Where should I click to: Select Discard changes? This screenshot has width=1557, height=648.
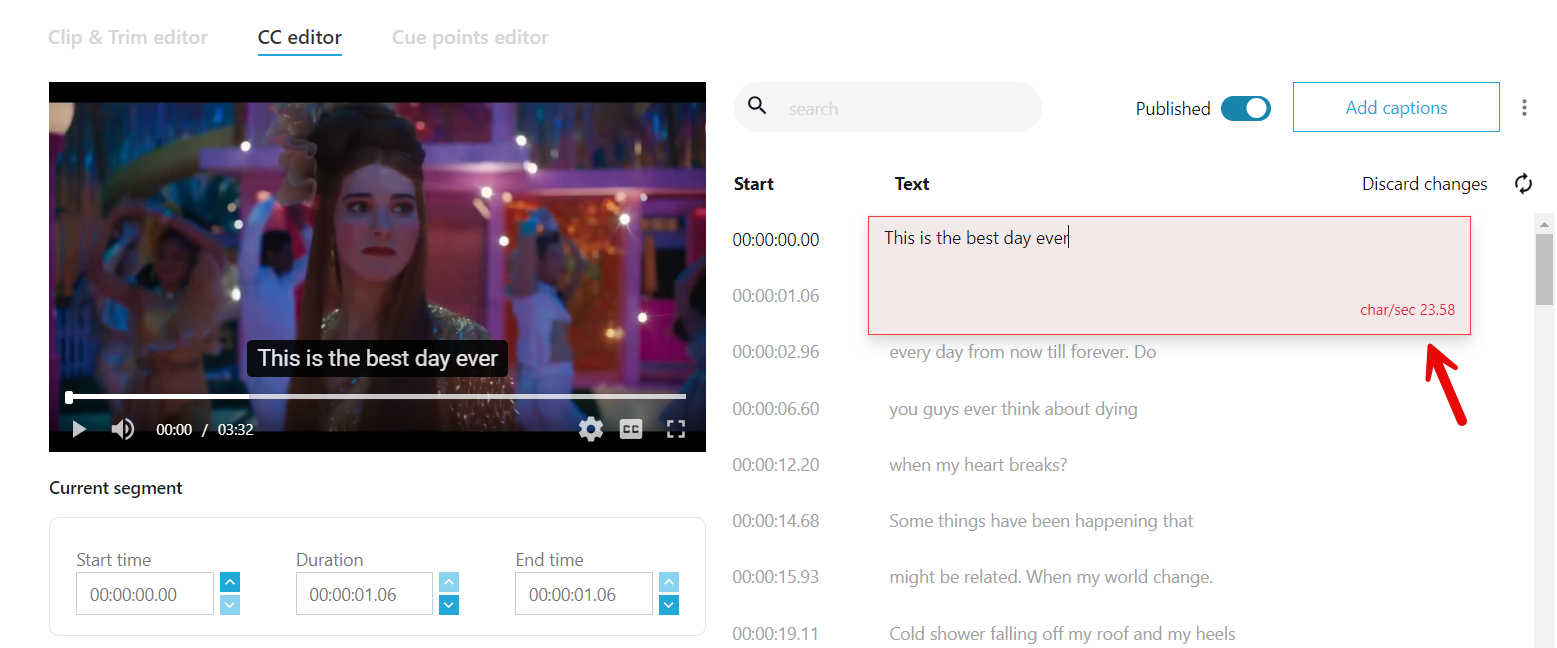click(x=1424, y=184)
